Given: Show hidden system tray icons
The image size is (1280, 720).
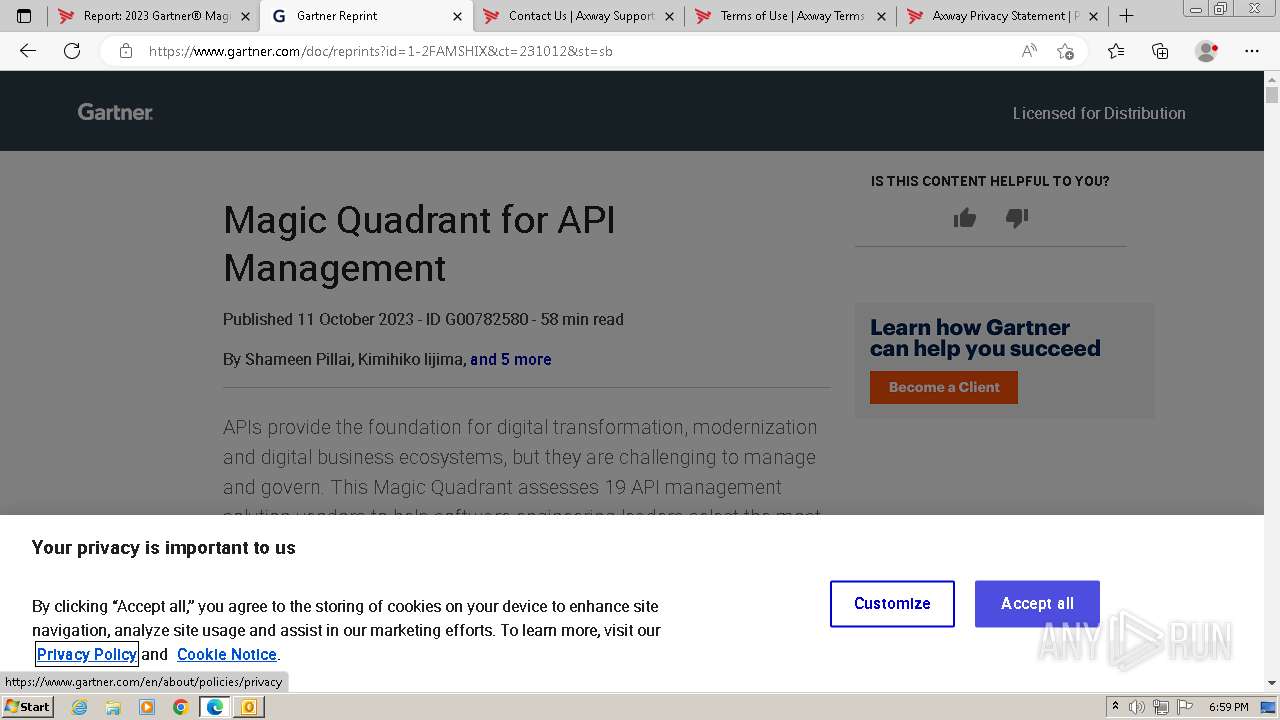Looking at the screenshot, I should (x=1116, y=707).
